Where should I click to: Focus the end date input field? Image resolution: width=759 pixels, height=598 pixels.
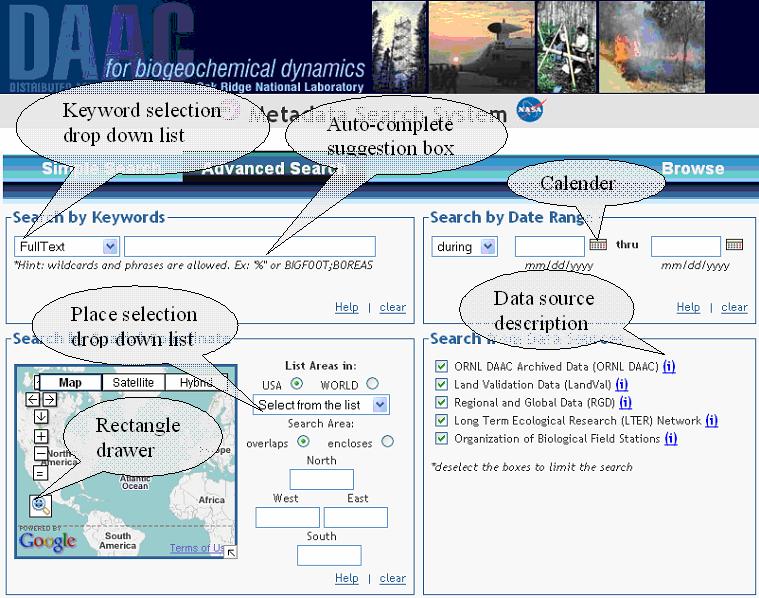[686, 246]
